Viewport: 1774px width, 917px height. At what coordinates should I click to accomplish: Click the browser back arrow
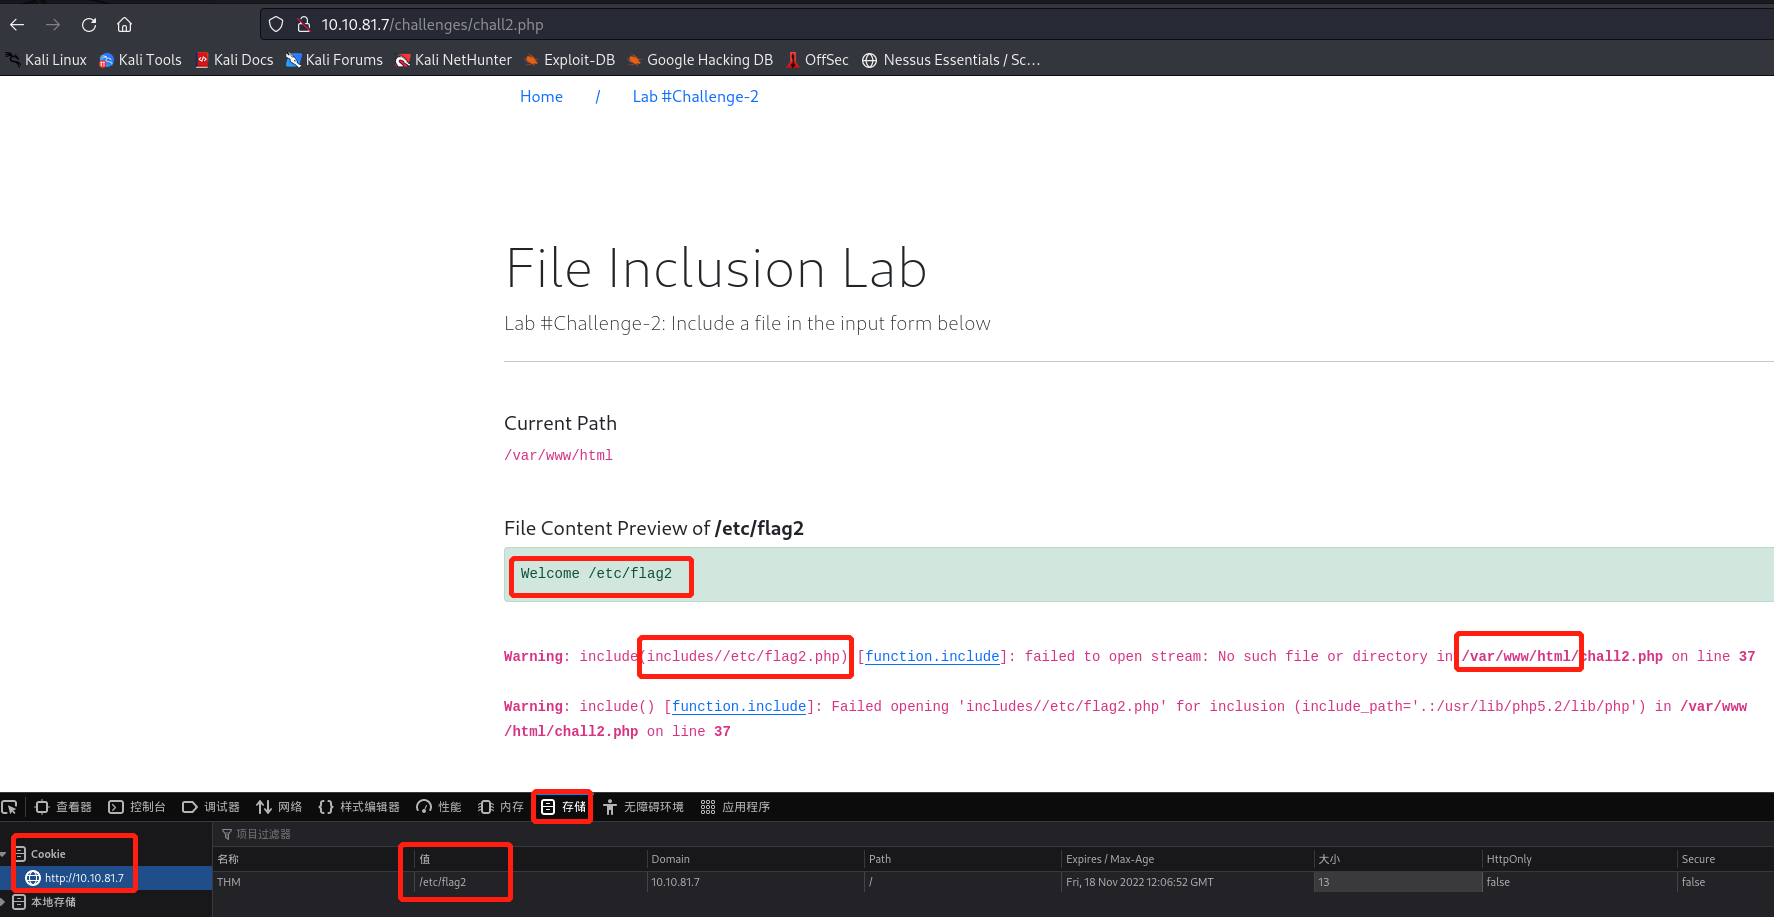17,25
